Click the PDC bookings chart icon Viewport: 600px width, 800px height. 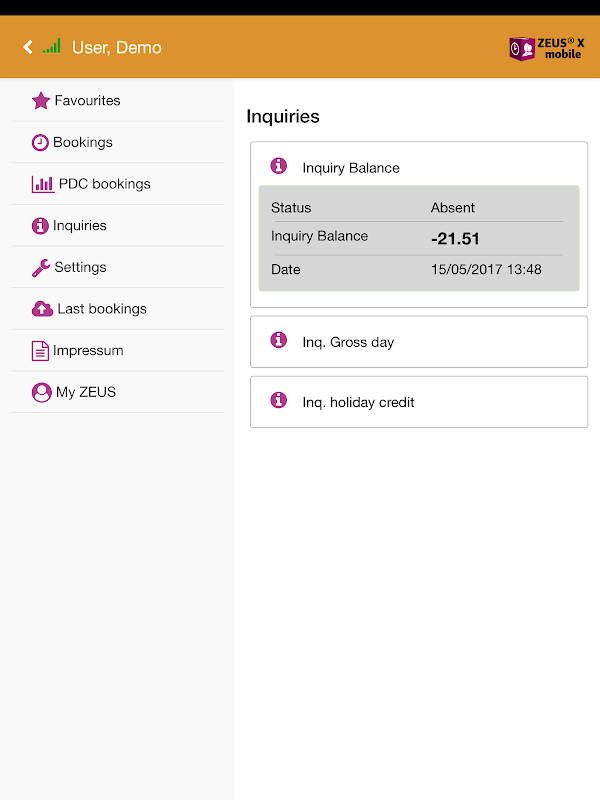[x=43, y=184]
